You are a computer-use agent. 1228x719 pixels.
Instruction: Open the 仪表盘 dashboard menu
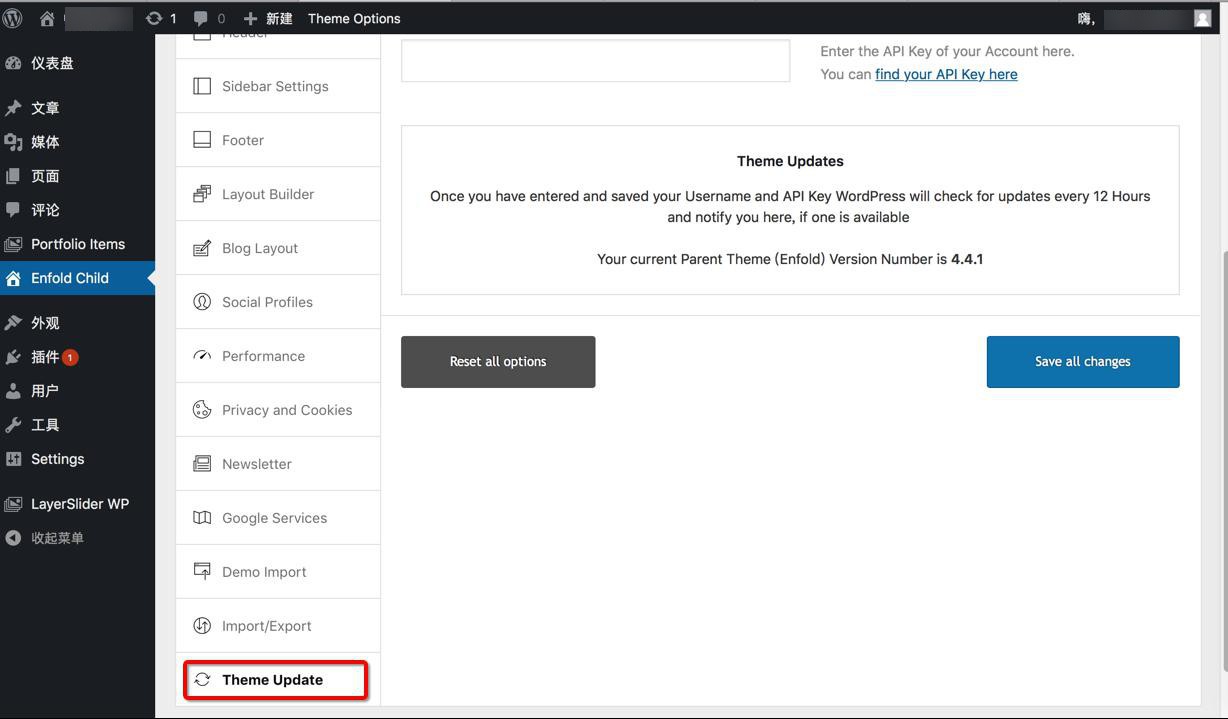pyautogui.click(x=77, y=63)
